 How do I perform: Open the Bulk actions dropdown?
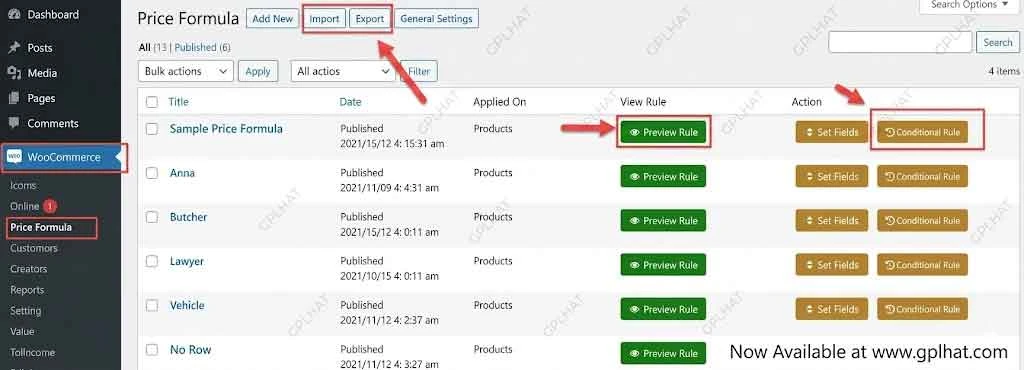point(186,71)
